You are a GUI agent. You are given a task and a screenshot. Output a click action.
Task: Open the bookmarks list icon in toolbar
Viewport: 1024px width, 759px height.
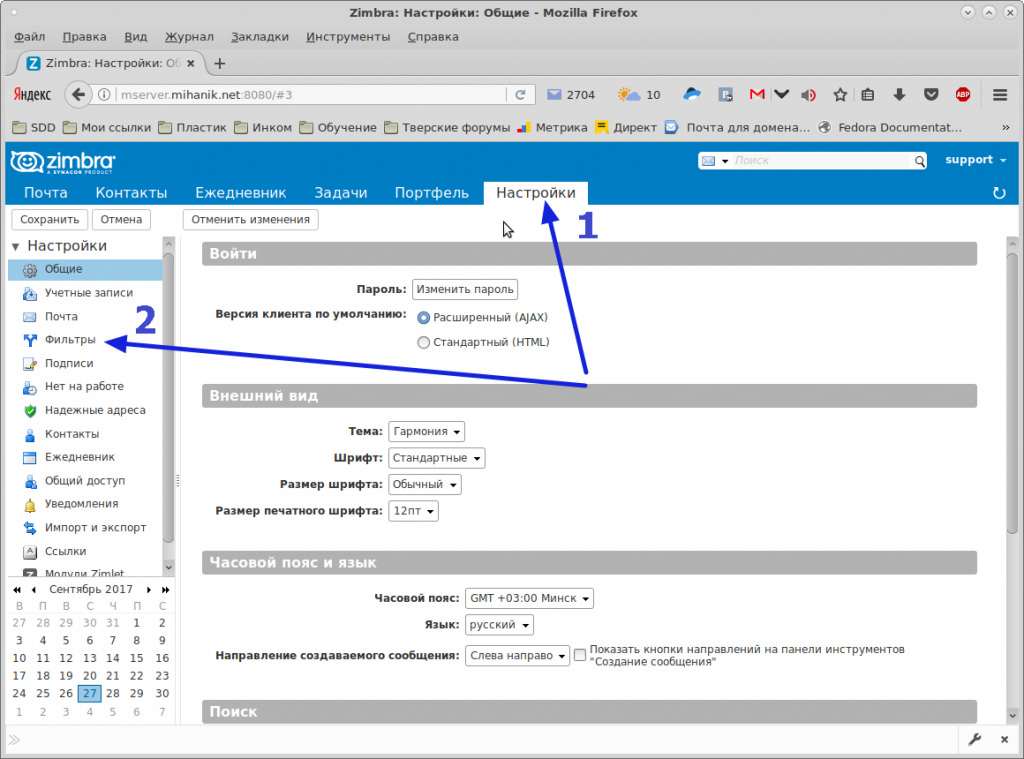867,95
